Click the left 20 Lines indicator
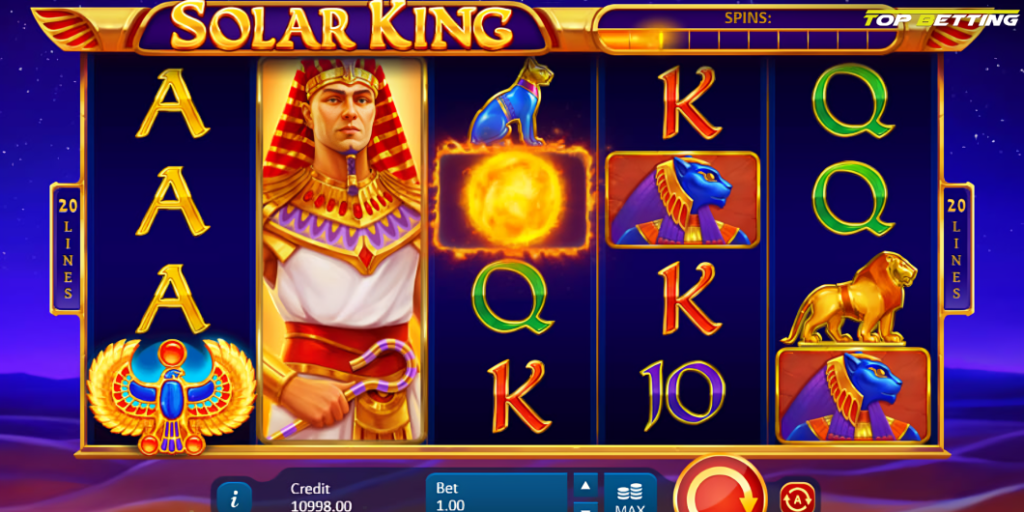The height and width of the screenshot is (512, 1024). point(66,249)
